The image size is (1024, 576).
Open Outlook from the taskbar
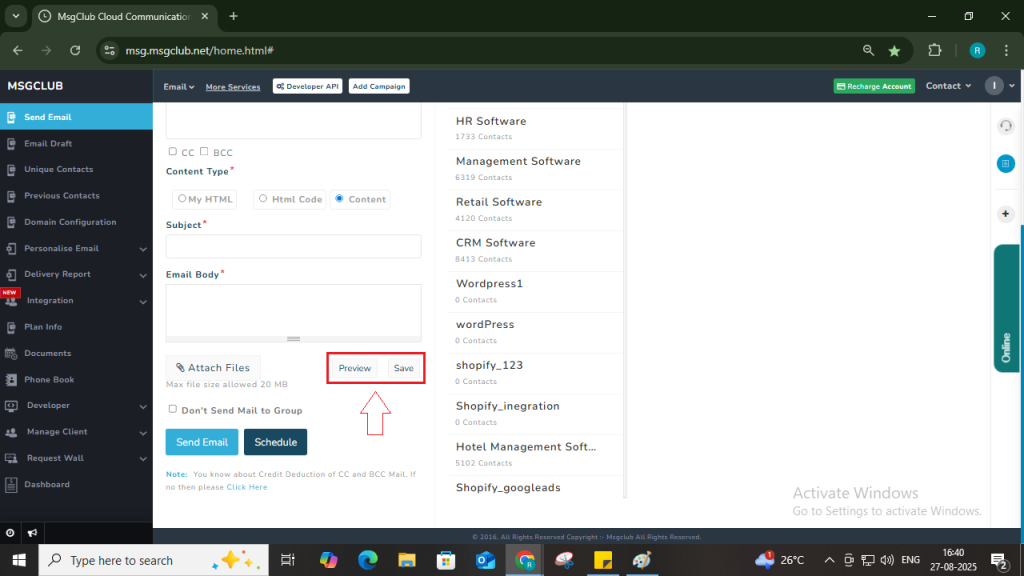tap(485, 560)
